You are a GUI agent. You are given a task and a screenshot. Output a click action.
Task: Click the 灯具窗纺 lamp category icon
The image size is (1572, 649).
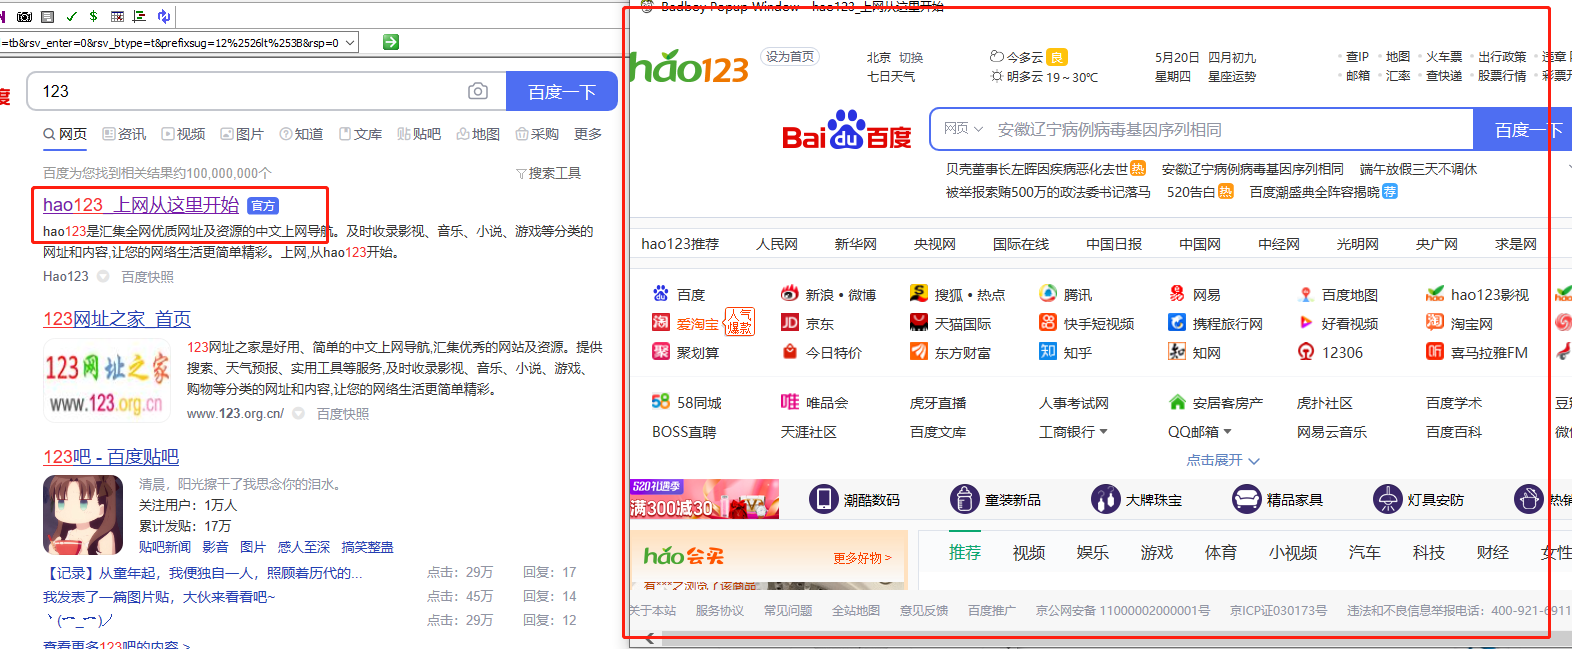coord(1388,499)
